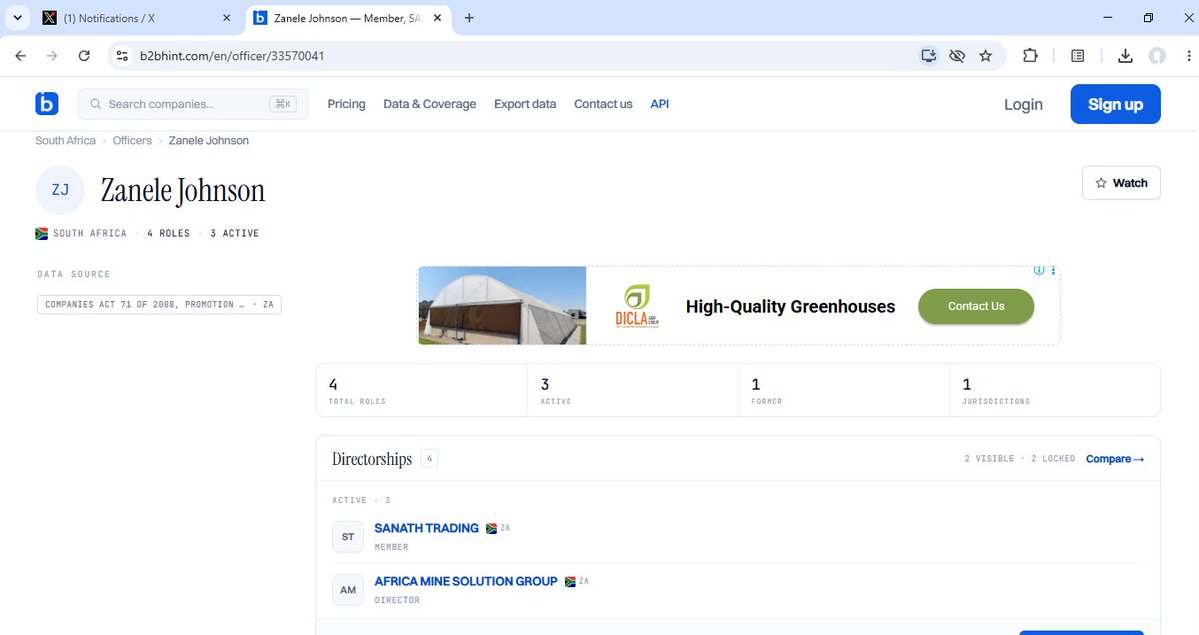
Task: Go to South Africa breadcrumb
Action: [65, 141]
